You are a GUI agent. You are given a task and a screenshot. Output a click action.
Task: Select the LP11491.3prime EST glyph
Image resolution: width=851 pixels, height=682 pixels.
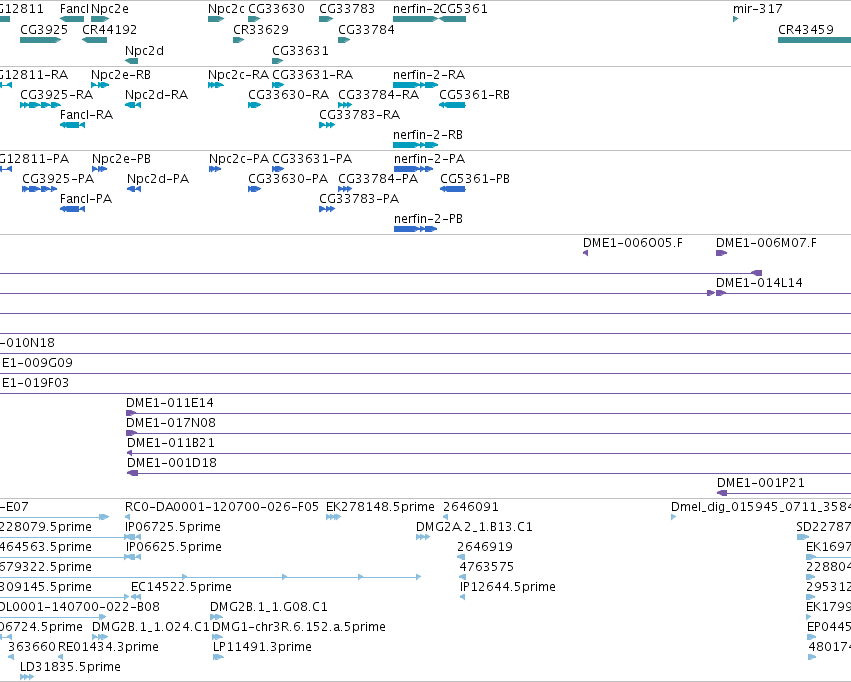(x=218, y=657)
